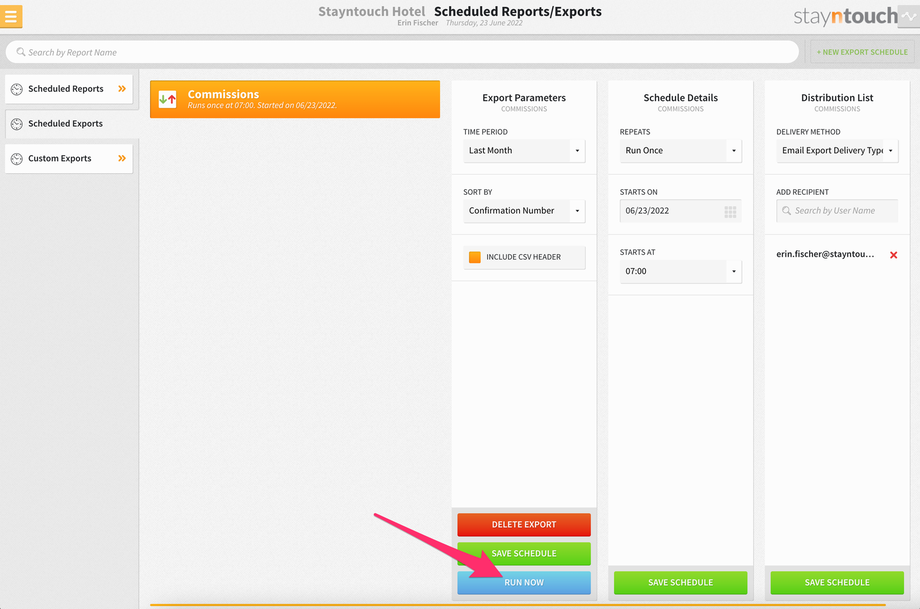Open the Time Period dropdown
This screenshot has width=920, height=609.
click(524, 151)
